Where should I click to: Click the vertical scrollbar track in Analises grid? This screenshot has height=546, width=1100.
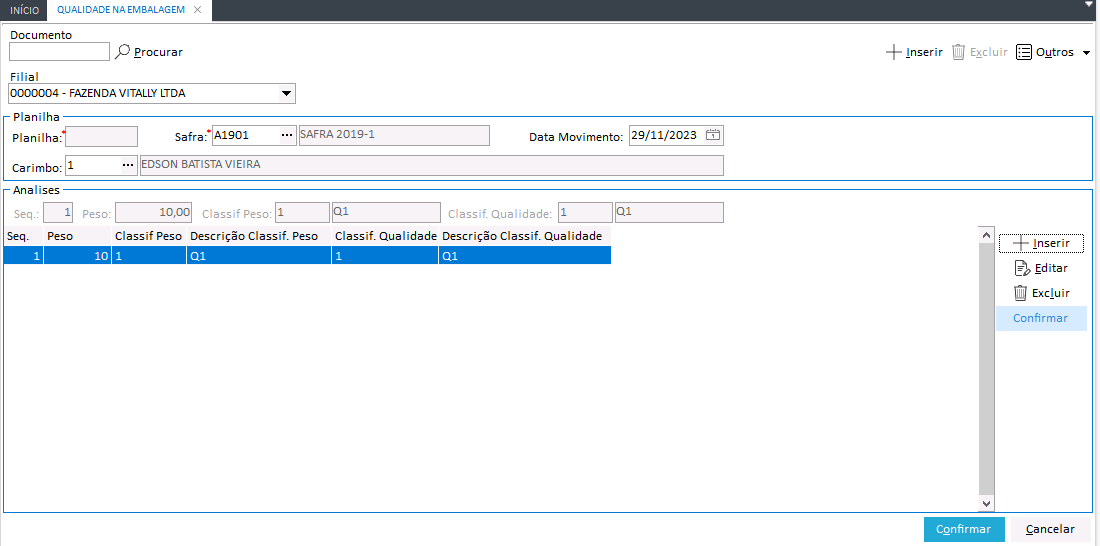tap(986, 368)
